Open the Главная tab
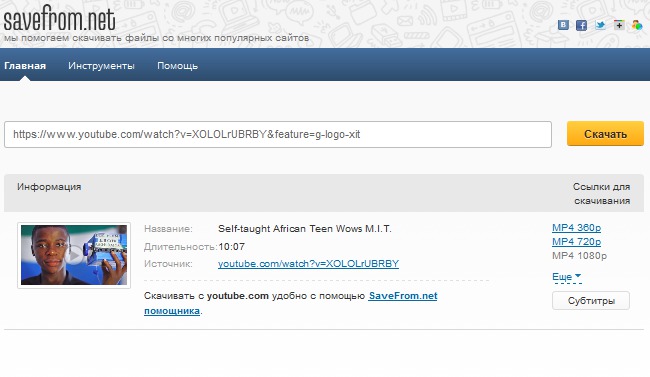The width and height of the screenshot is (650, 377). [x=25, y=66]
